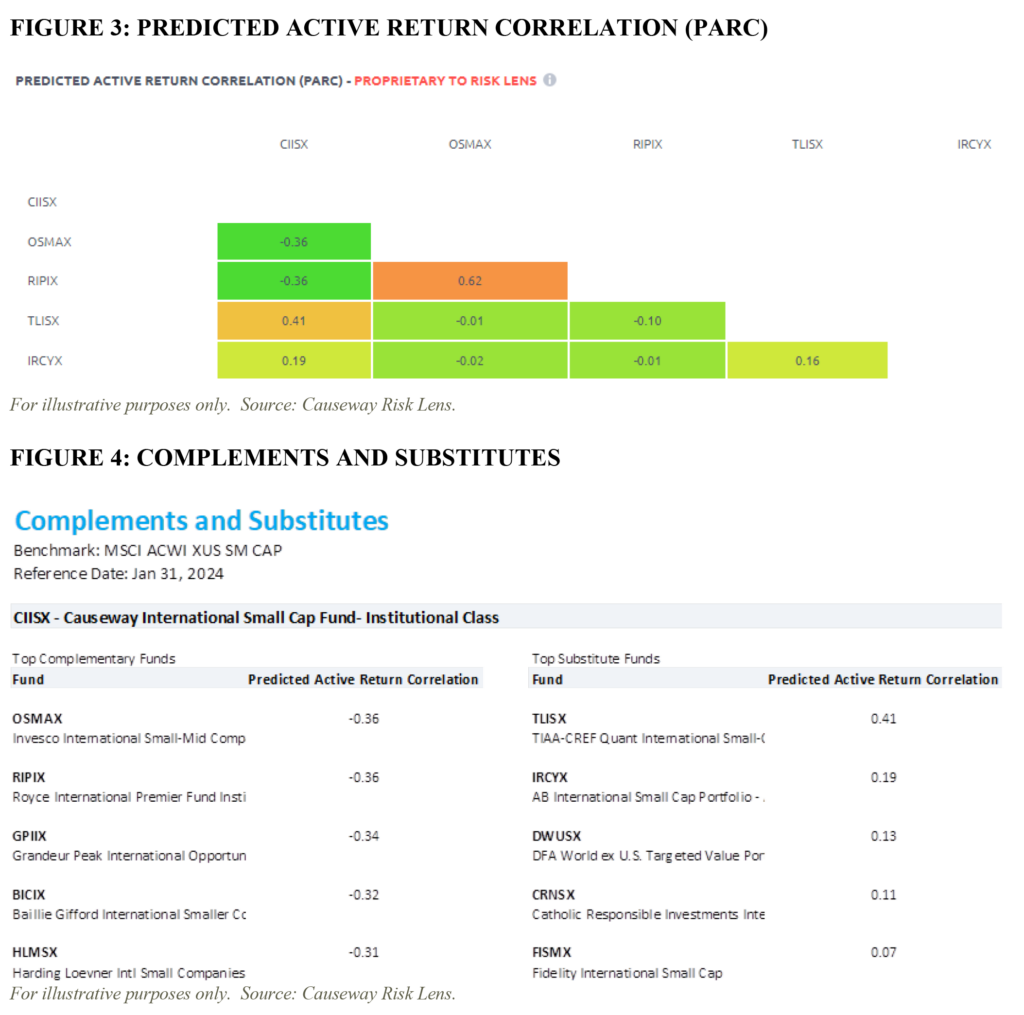This screenshot has height=1015, width=1024.
Task: Click the DFA World ex U.S. Targeted Value name
Action: point(648,856)
